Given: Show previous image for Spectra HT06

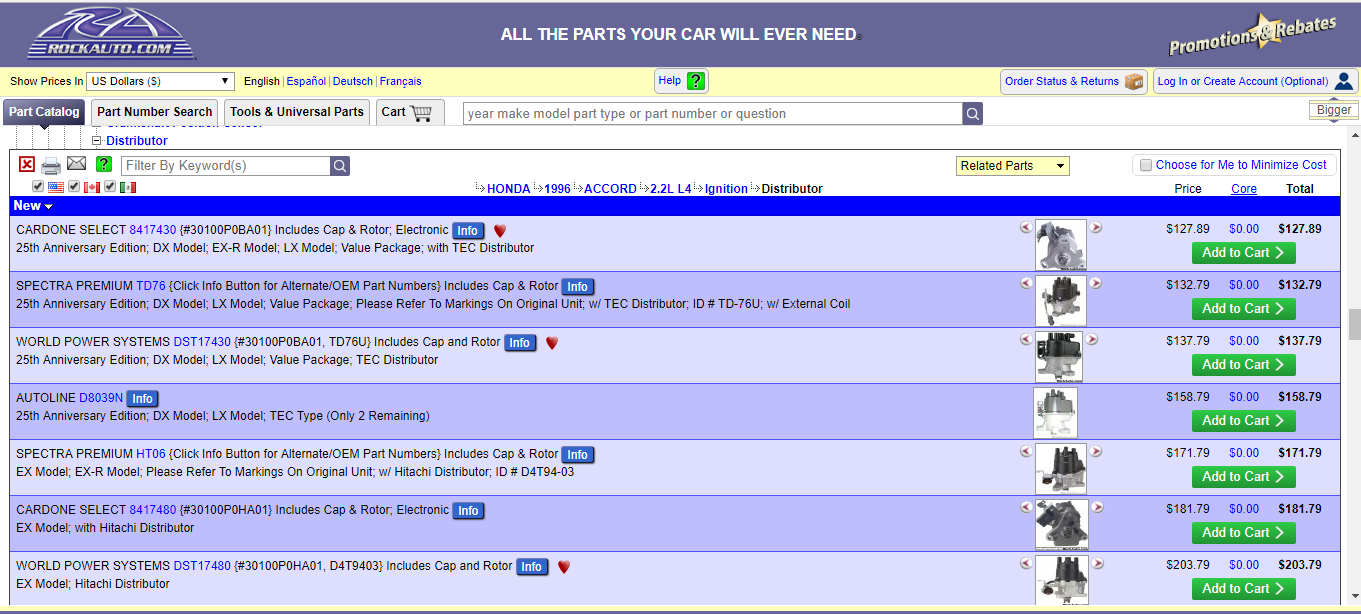Looking at the screenshot, I should point(1026,452).
